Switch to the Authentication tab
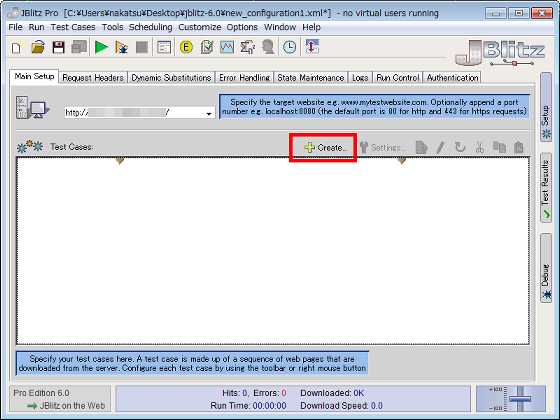Image resolution: width=560 pixels, height=420 pixels. [452, 78]
